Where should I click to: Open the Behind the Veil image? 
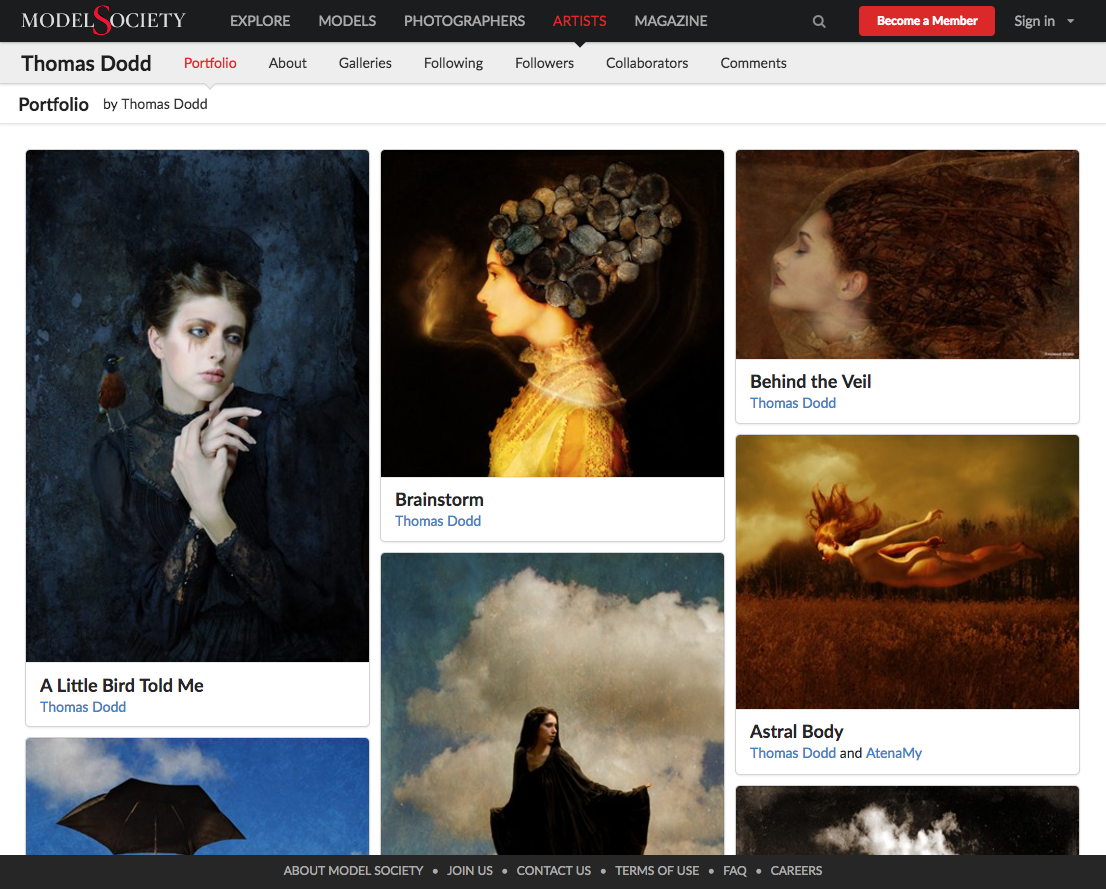coord(907,254)
